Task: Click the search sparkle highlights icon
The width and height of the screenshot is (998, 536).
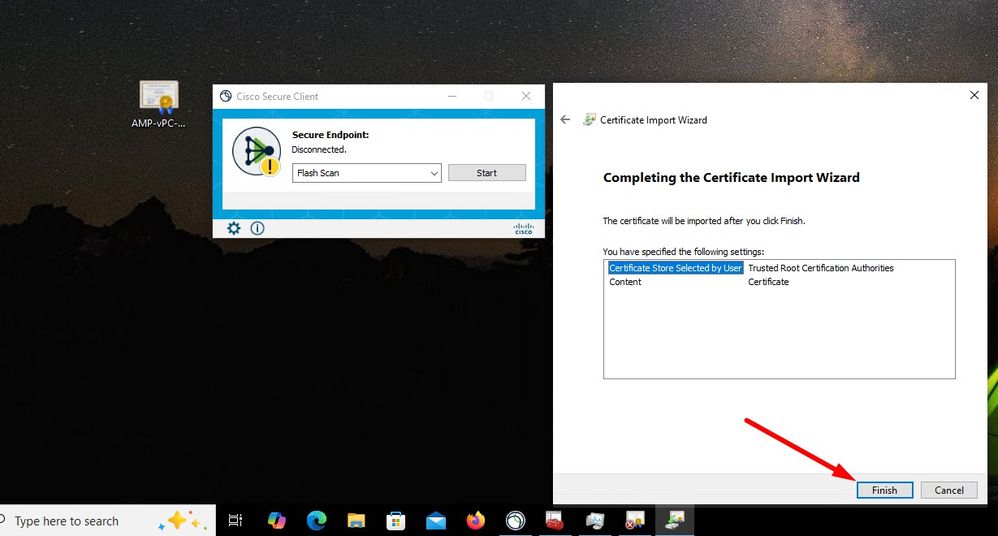Action: point(183,521)
